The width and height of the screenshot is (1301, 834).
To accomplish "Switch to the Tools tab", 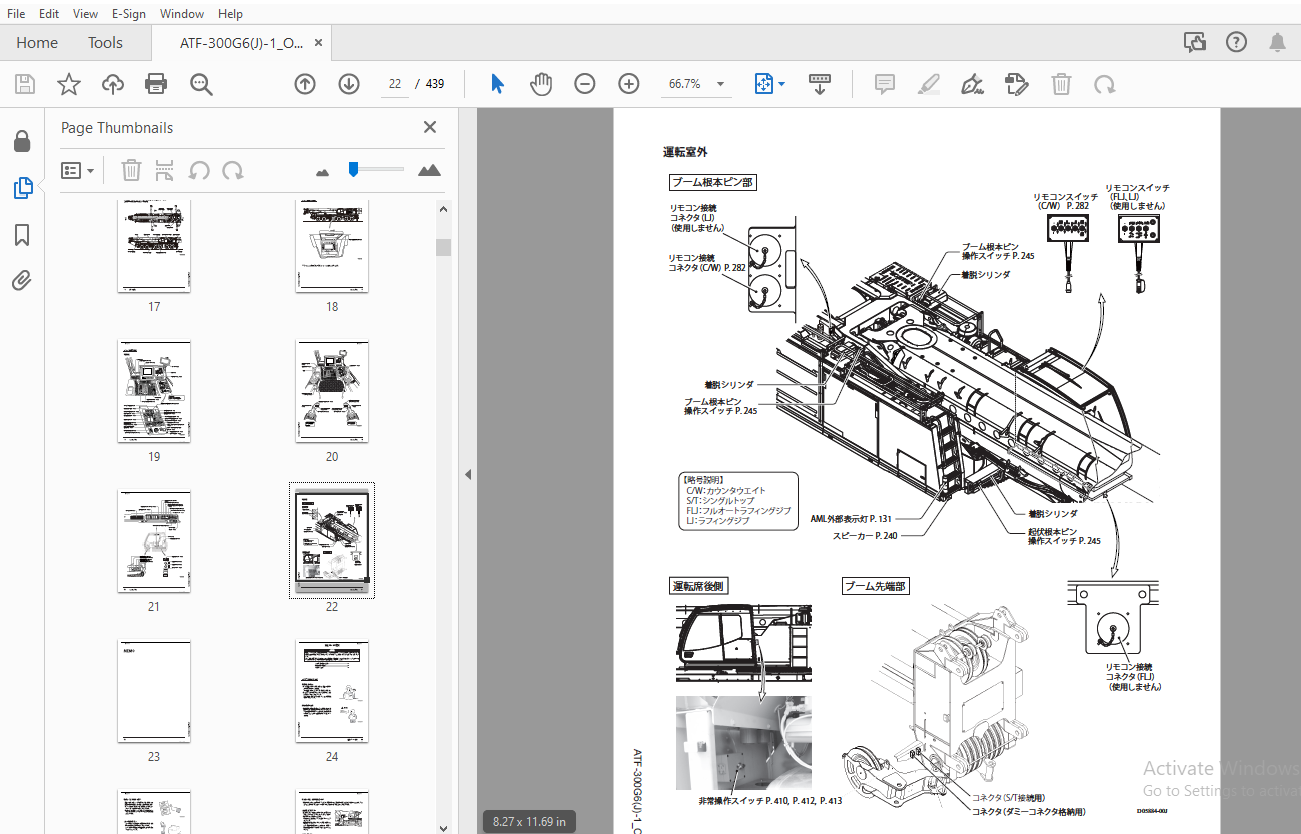I will tap(105, 42).
